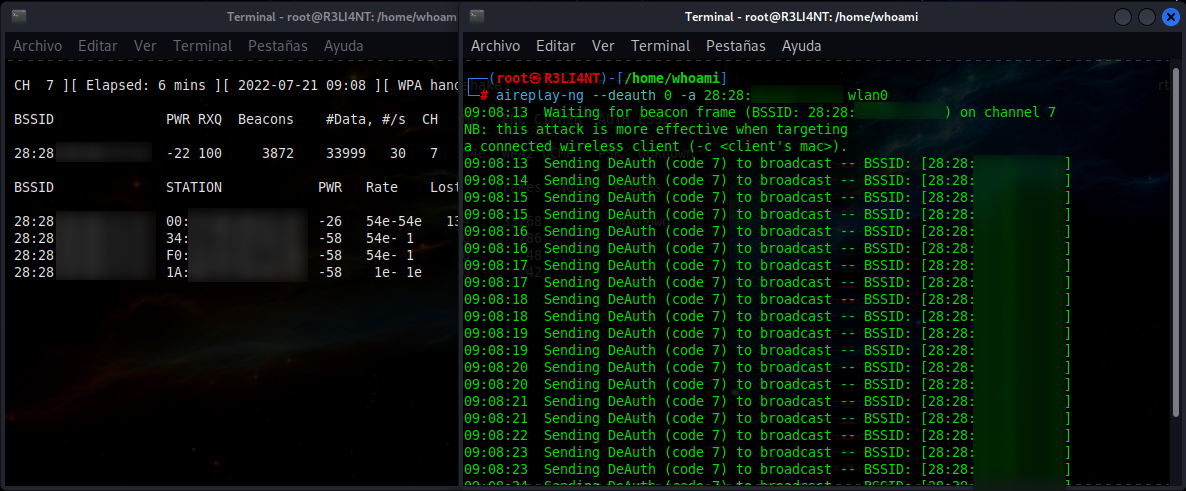Image resolution: width=1186 pixels, height=491 pixels.
Task: Click the 'aireplay-ng' command word
Action: [540, 95]
